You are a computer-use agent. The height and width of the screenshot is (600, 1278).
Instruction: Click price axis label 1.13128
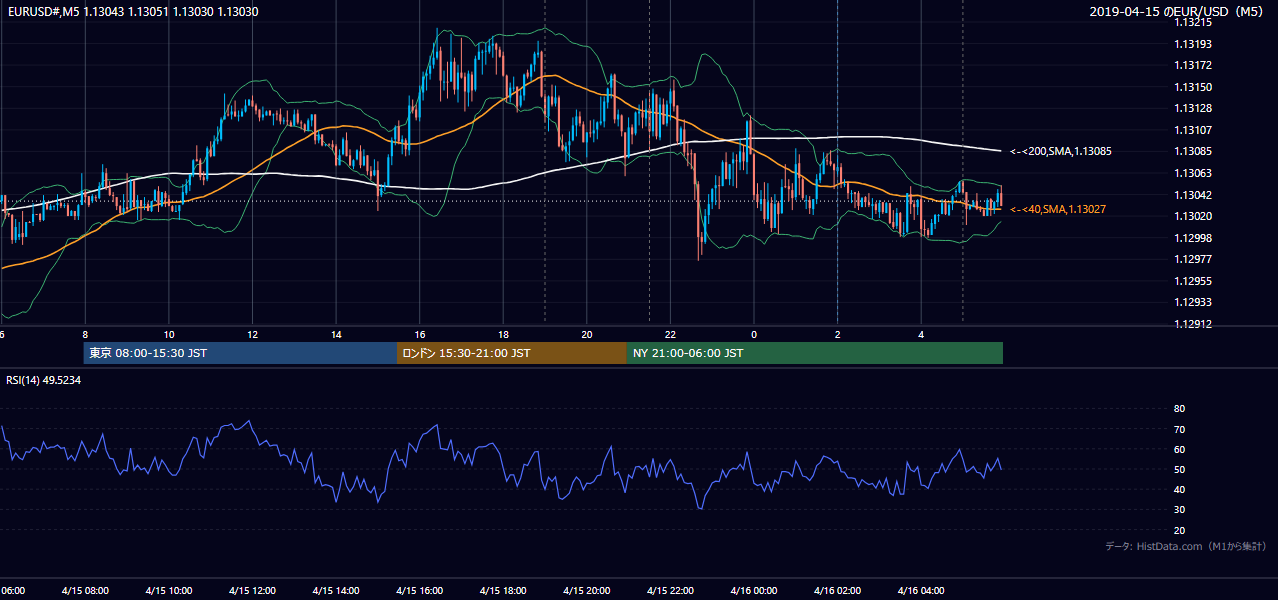pyautogui.click(x=1193, y=108)
